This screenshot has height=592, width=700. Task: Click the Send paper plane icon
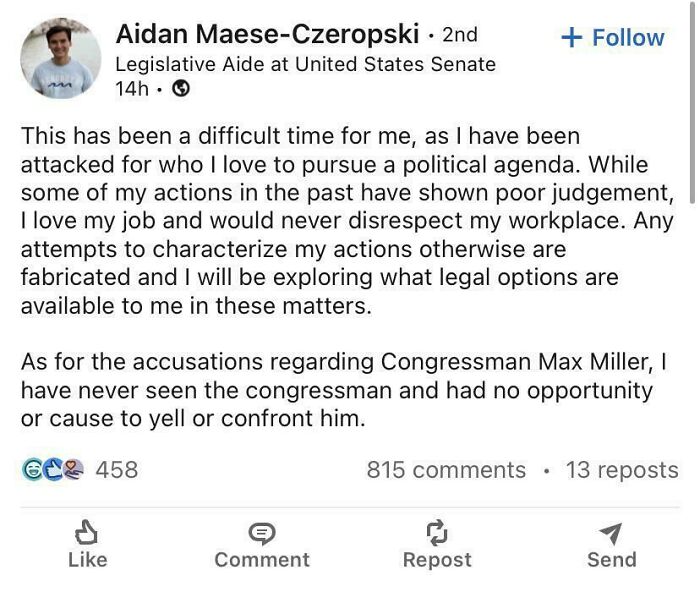611,533
